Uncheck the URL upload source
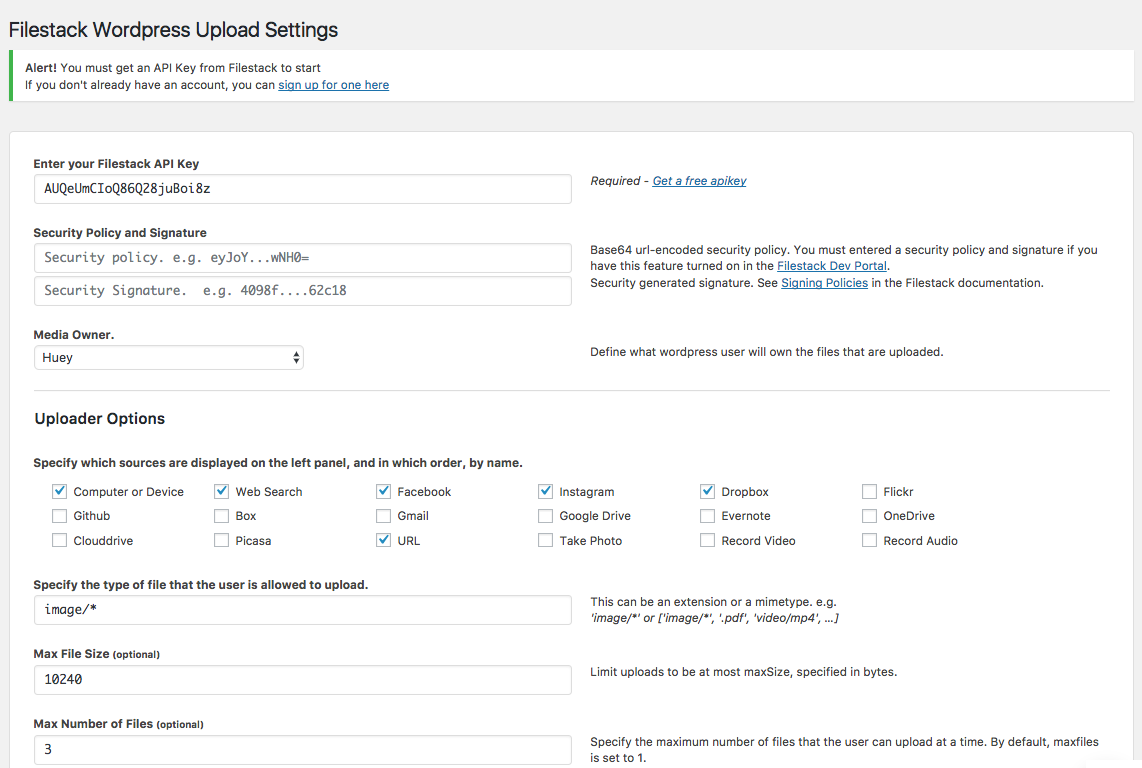The height and width of the screenshot is (768, 1142). click(383, 540)
